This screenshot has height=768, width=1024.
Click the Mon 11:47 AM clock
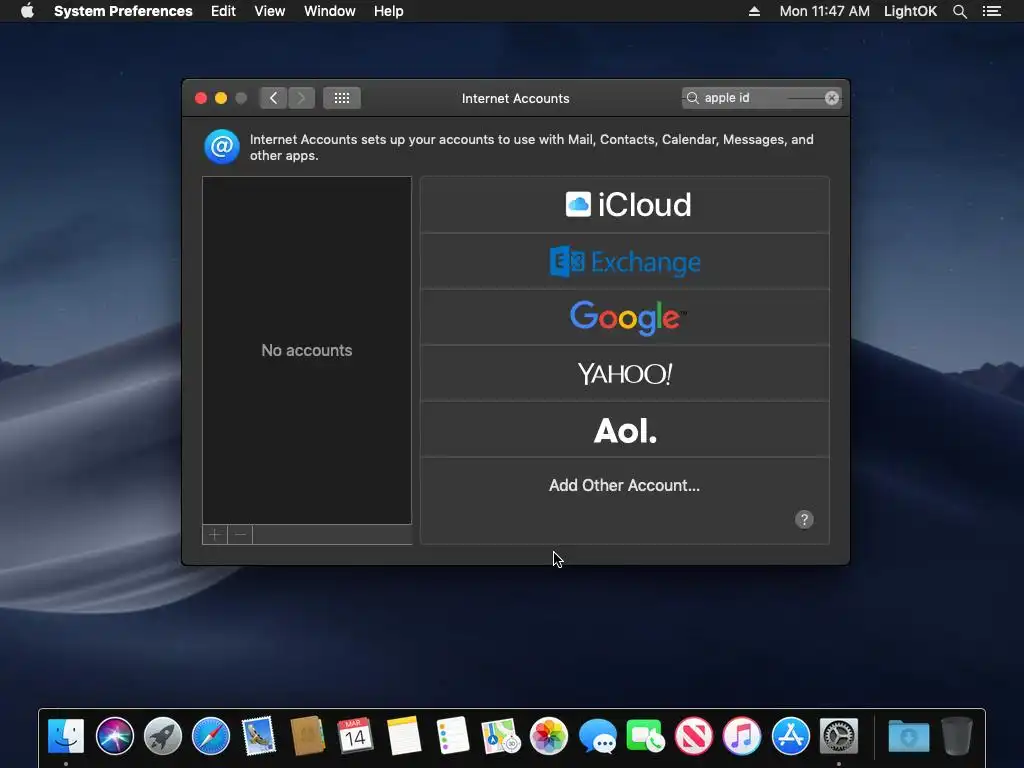[824, 11]
